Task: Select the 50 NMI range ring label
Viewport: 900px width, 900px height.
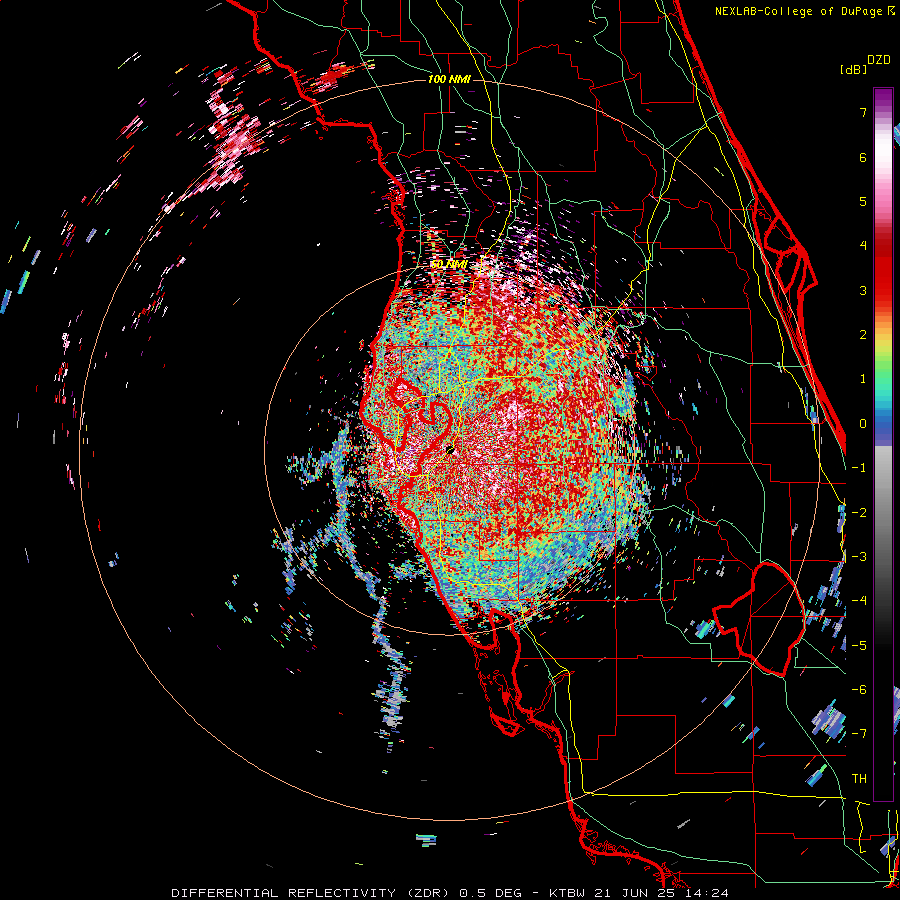Action: [x=449, y=264]
